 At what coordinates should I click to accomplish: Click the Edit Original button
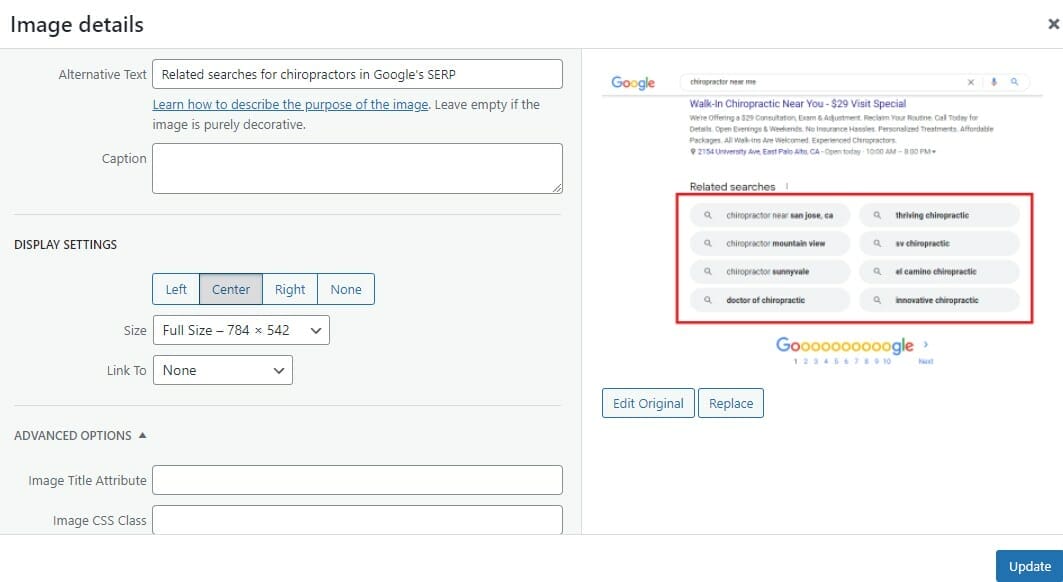[x=648, y=403]
